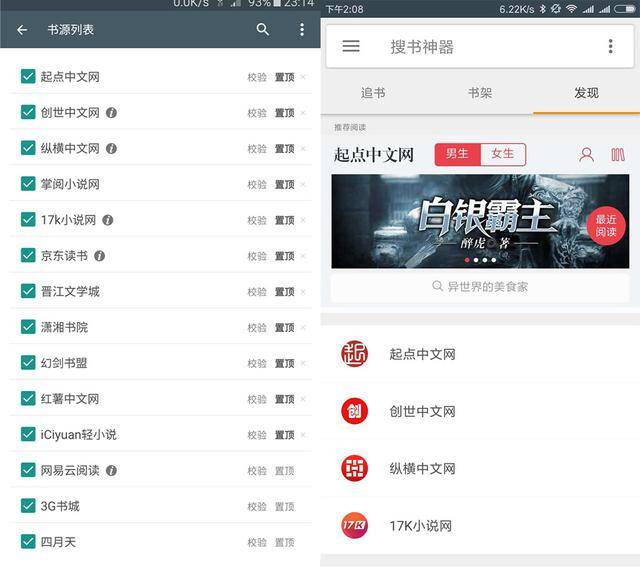Uncheck the 创世中文网 source checkbox

pyautogui.click(x=28, y=112)
